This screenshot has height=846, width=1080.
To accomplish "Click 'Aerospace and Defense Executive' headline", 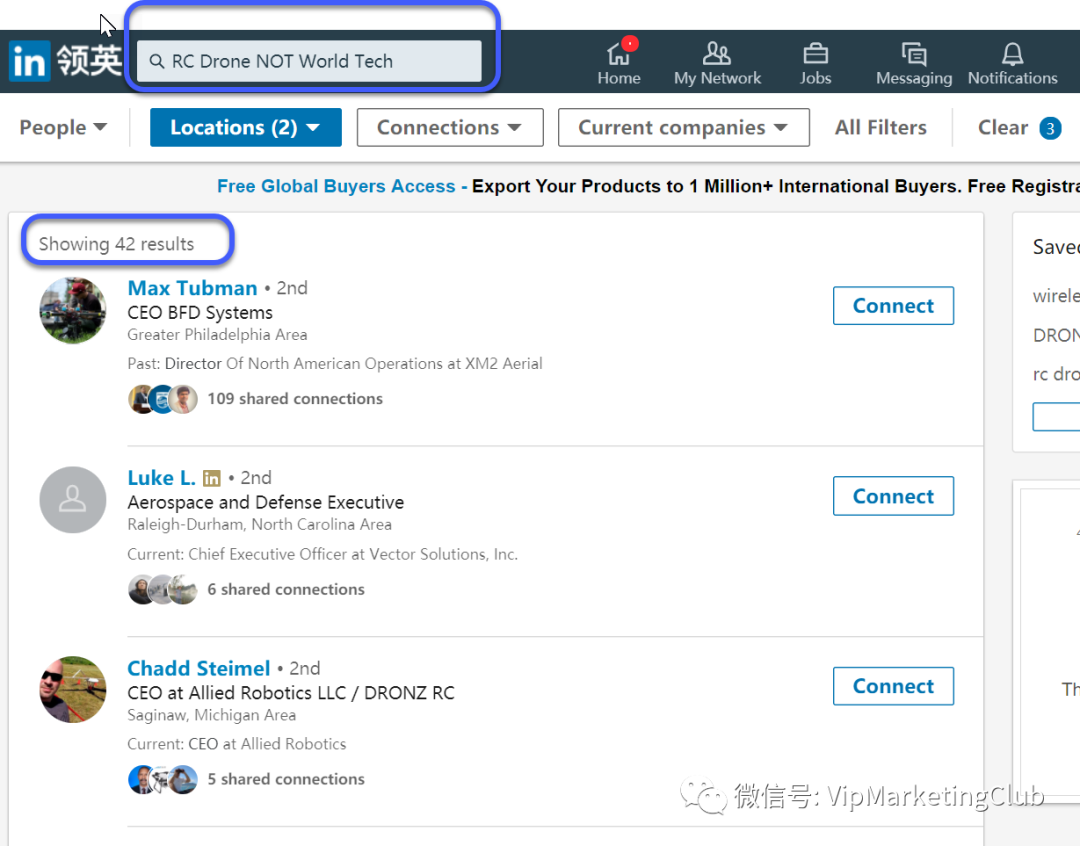I will (266, 503).
